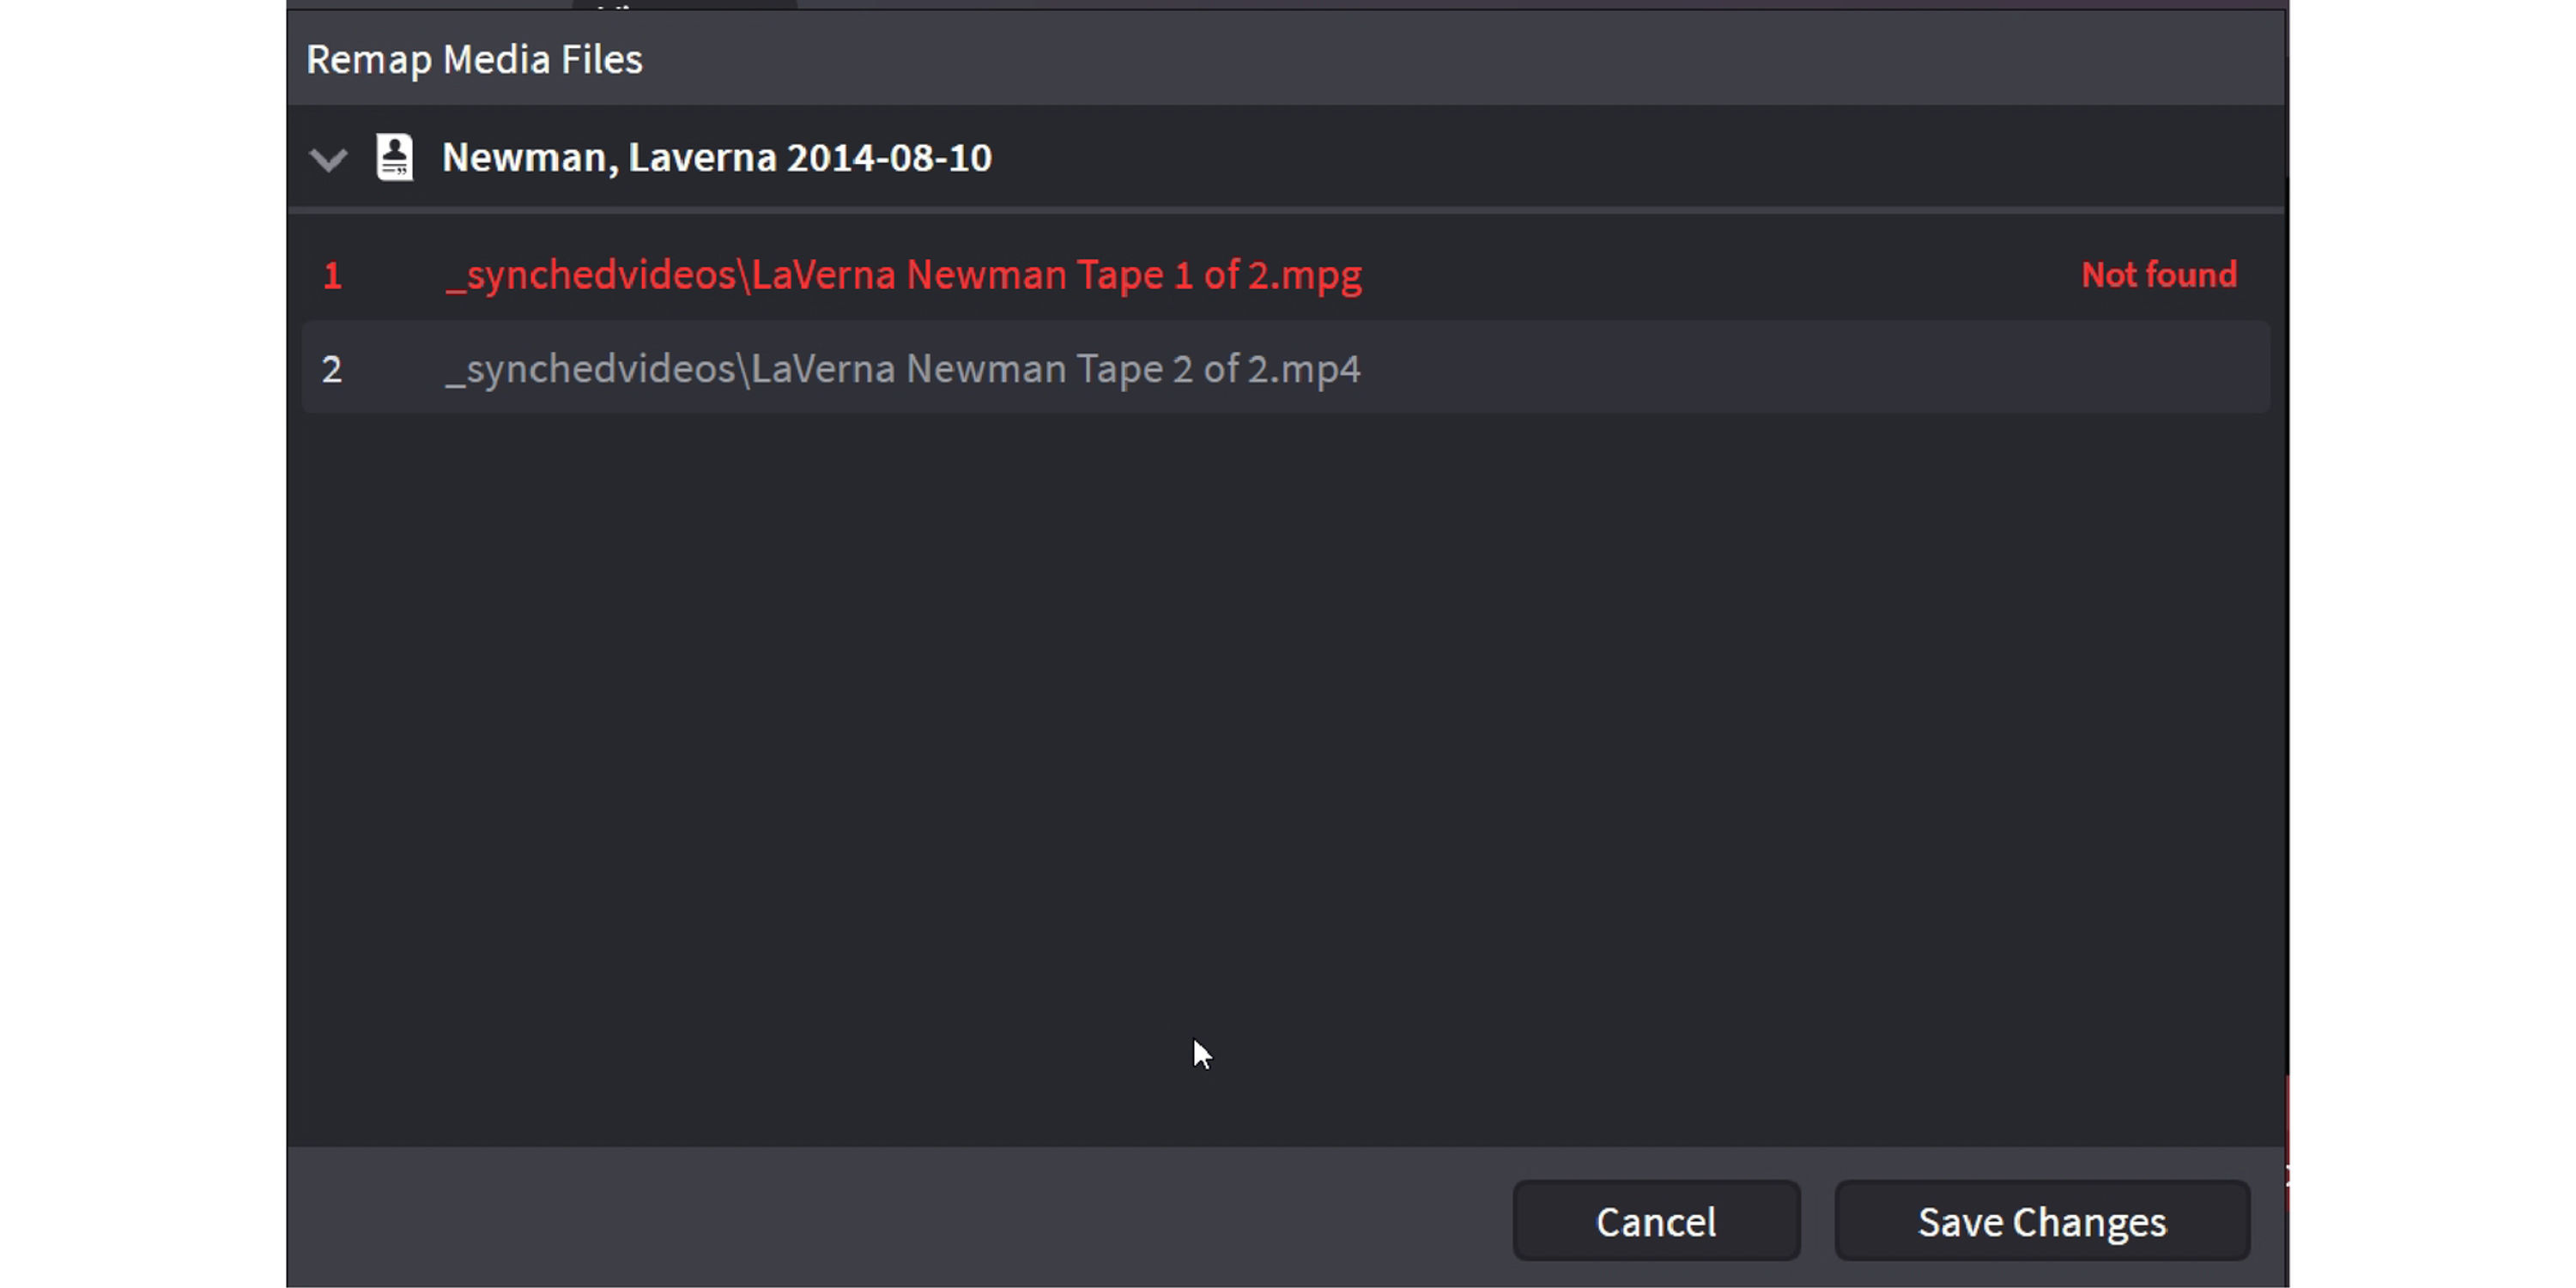The height and width of the screenshot is (1288, 2576).
Task: Click header space right of transcript date
Action: tap(1600, 157)
